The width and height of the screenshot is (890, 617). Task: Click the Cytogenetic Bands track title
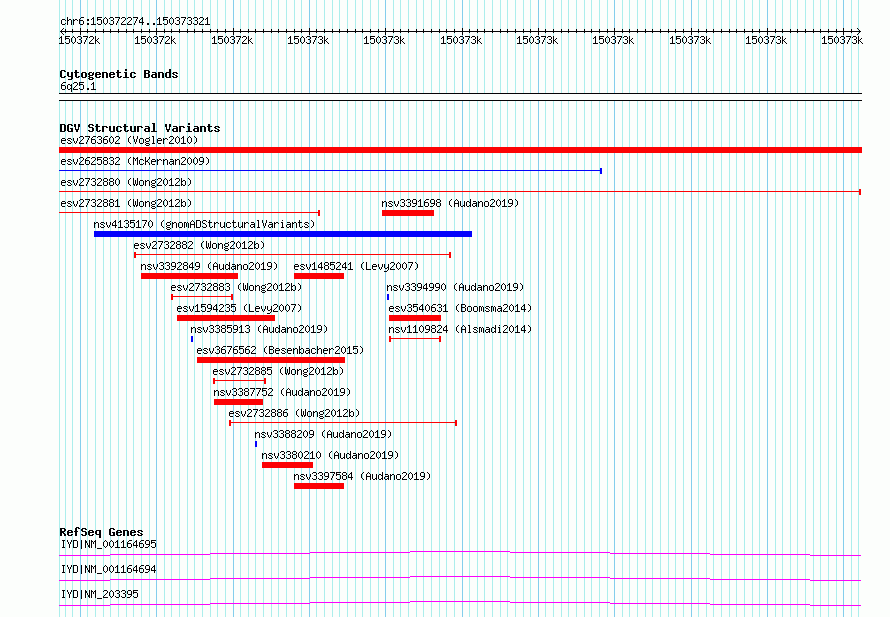point(119,74)
